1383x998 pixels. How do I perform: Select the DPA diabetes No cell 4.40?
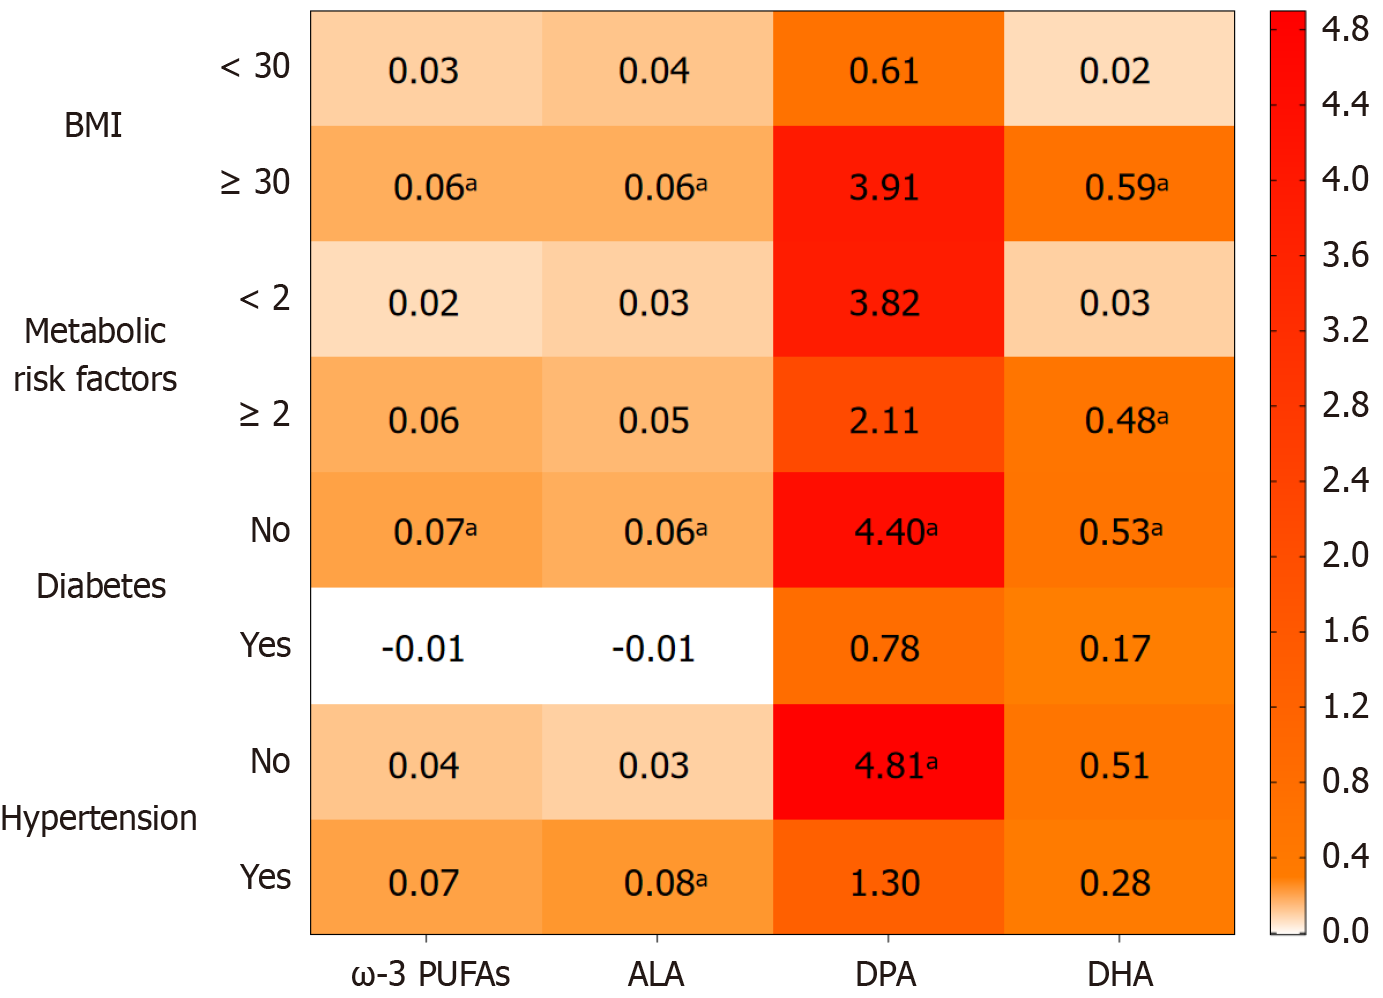pos(888,530)
